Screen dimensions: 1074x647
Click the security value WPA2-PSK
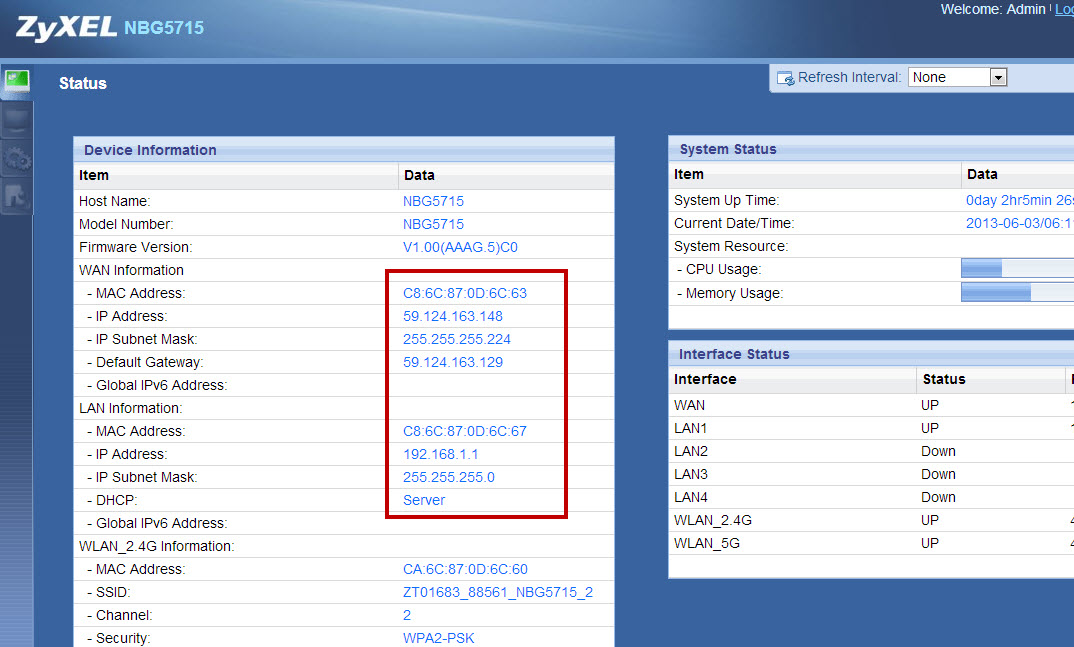[438, 638]
